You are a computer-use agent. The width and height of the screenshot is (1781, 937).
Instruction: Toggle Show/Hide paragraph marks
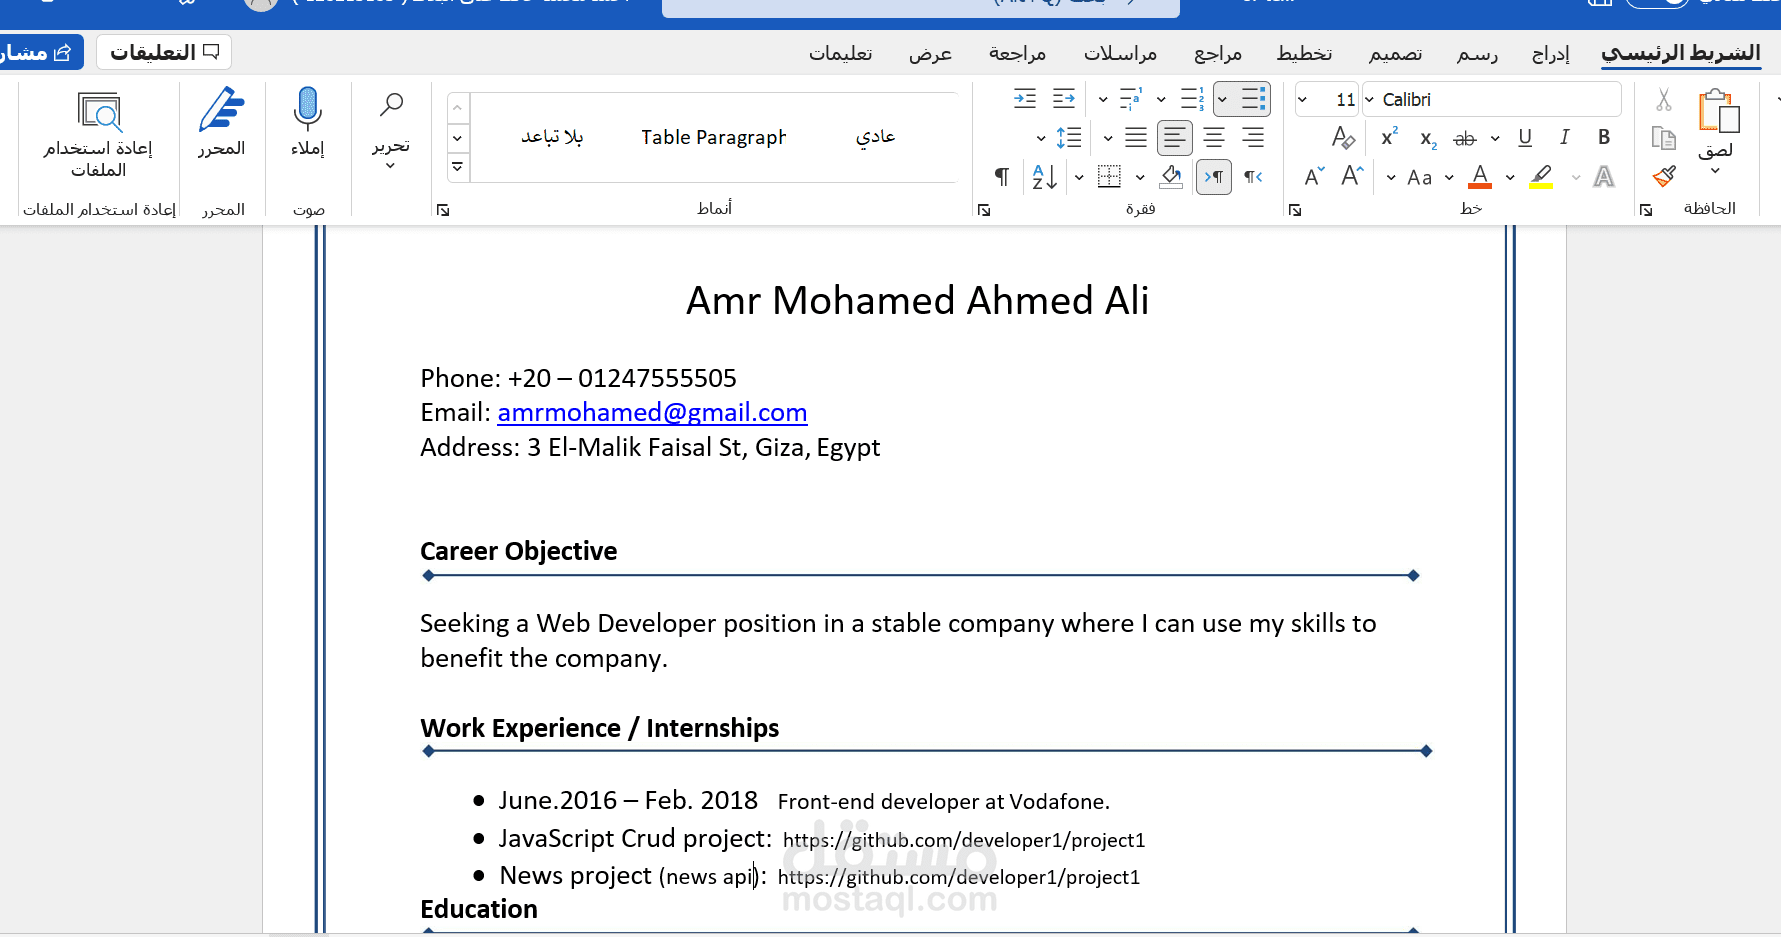pos(1001,177)
